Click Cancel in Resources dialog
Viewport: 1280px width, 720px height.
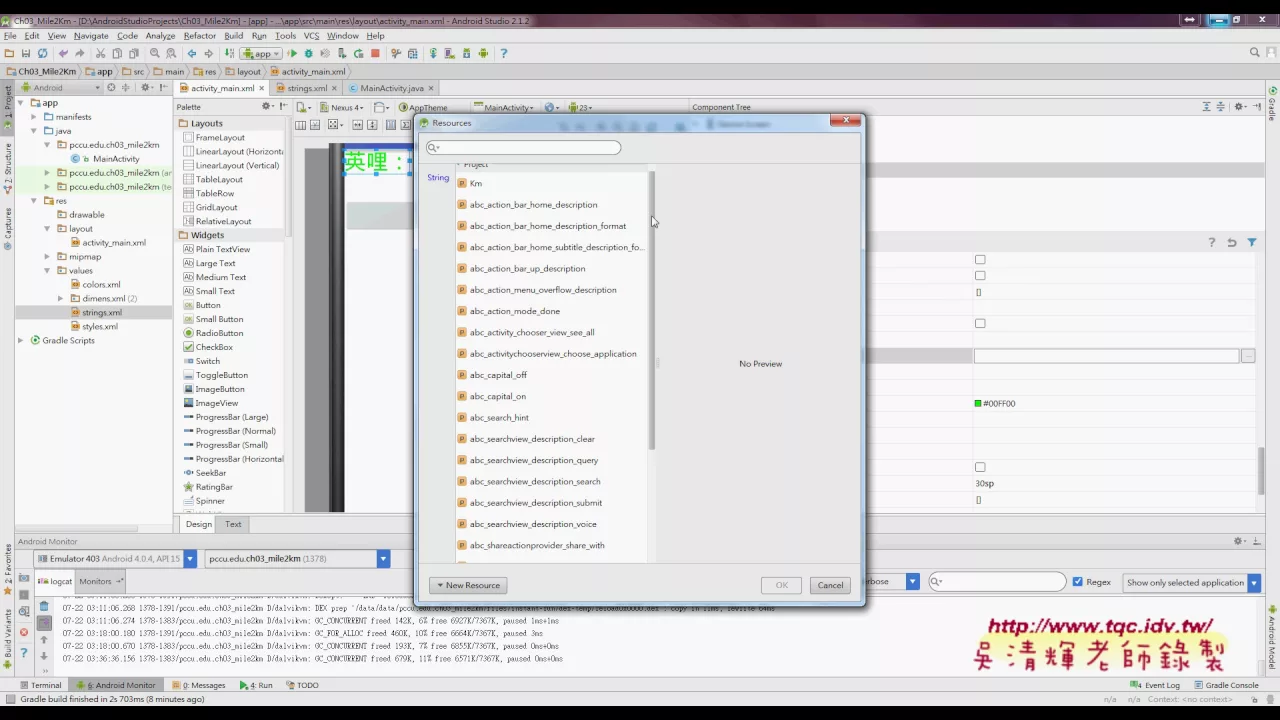coord(830,585)
